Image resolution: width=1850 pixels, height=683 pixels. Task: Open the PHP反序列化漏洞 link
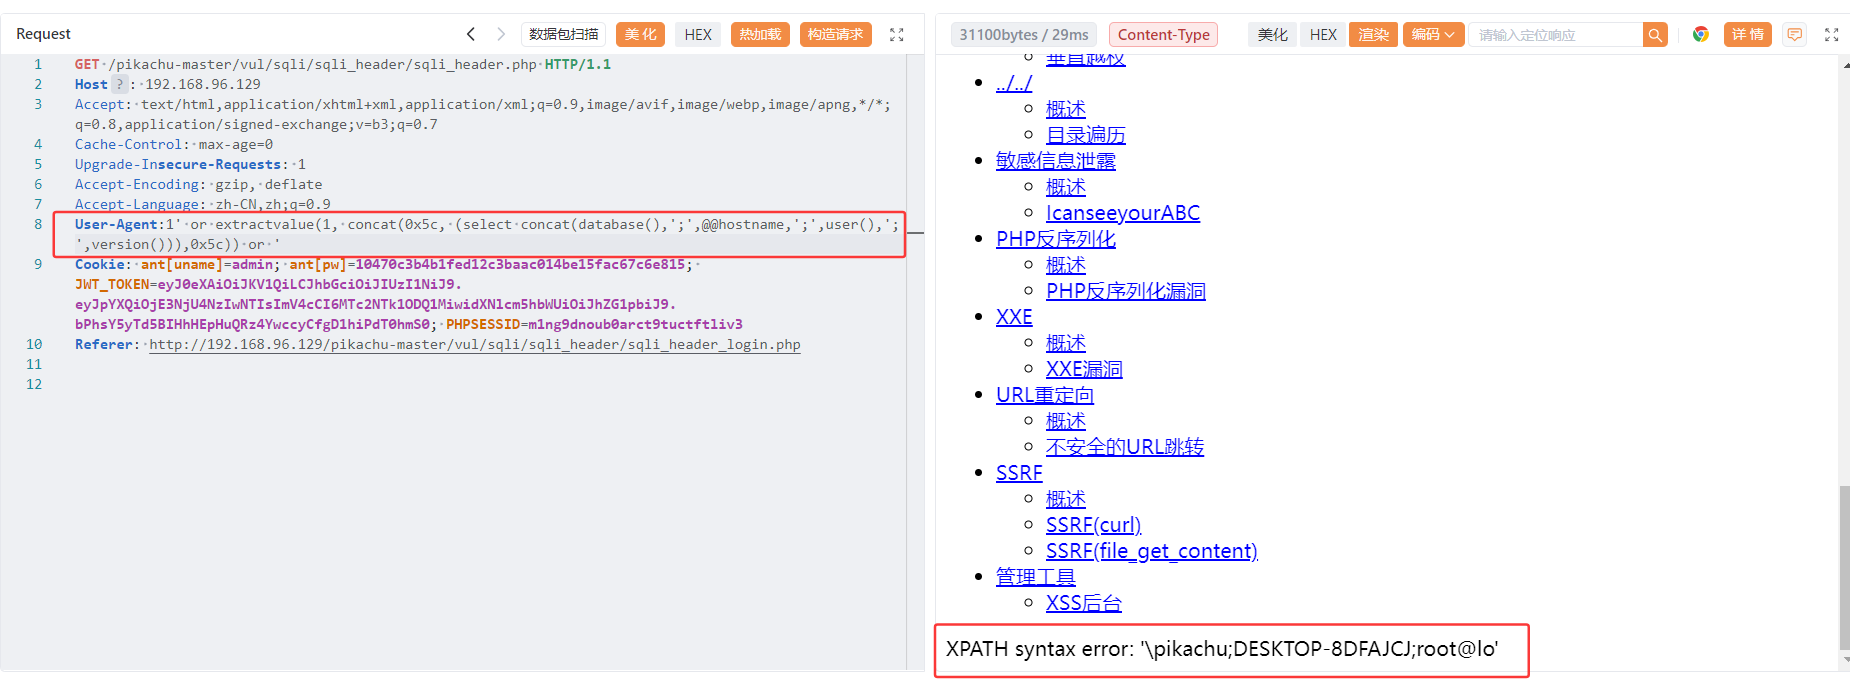point(1126,291)
